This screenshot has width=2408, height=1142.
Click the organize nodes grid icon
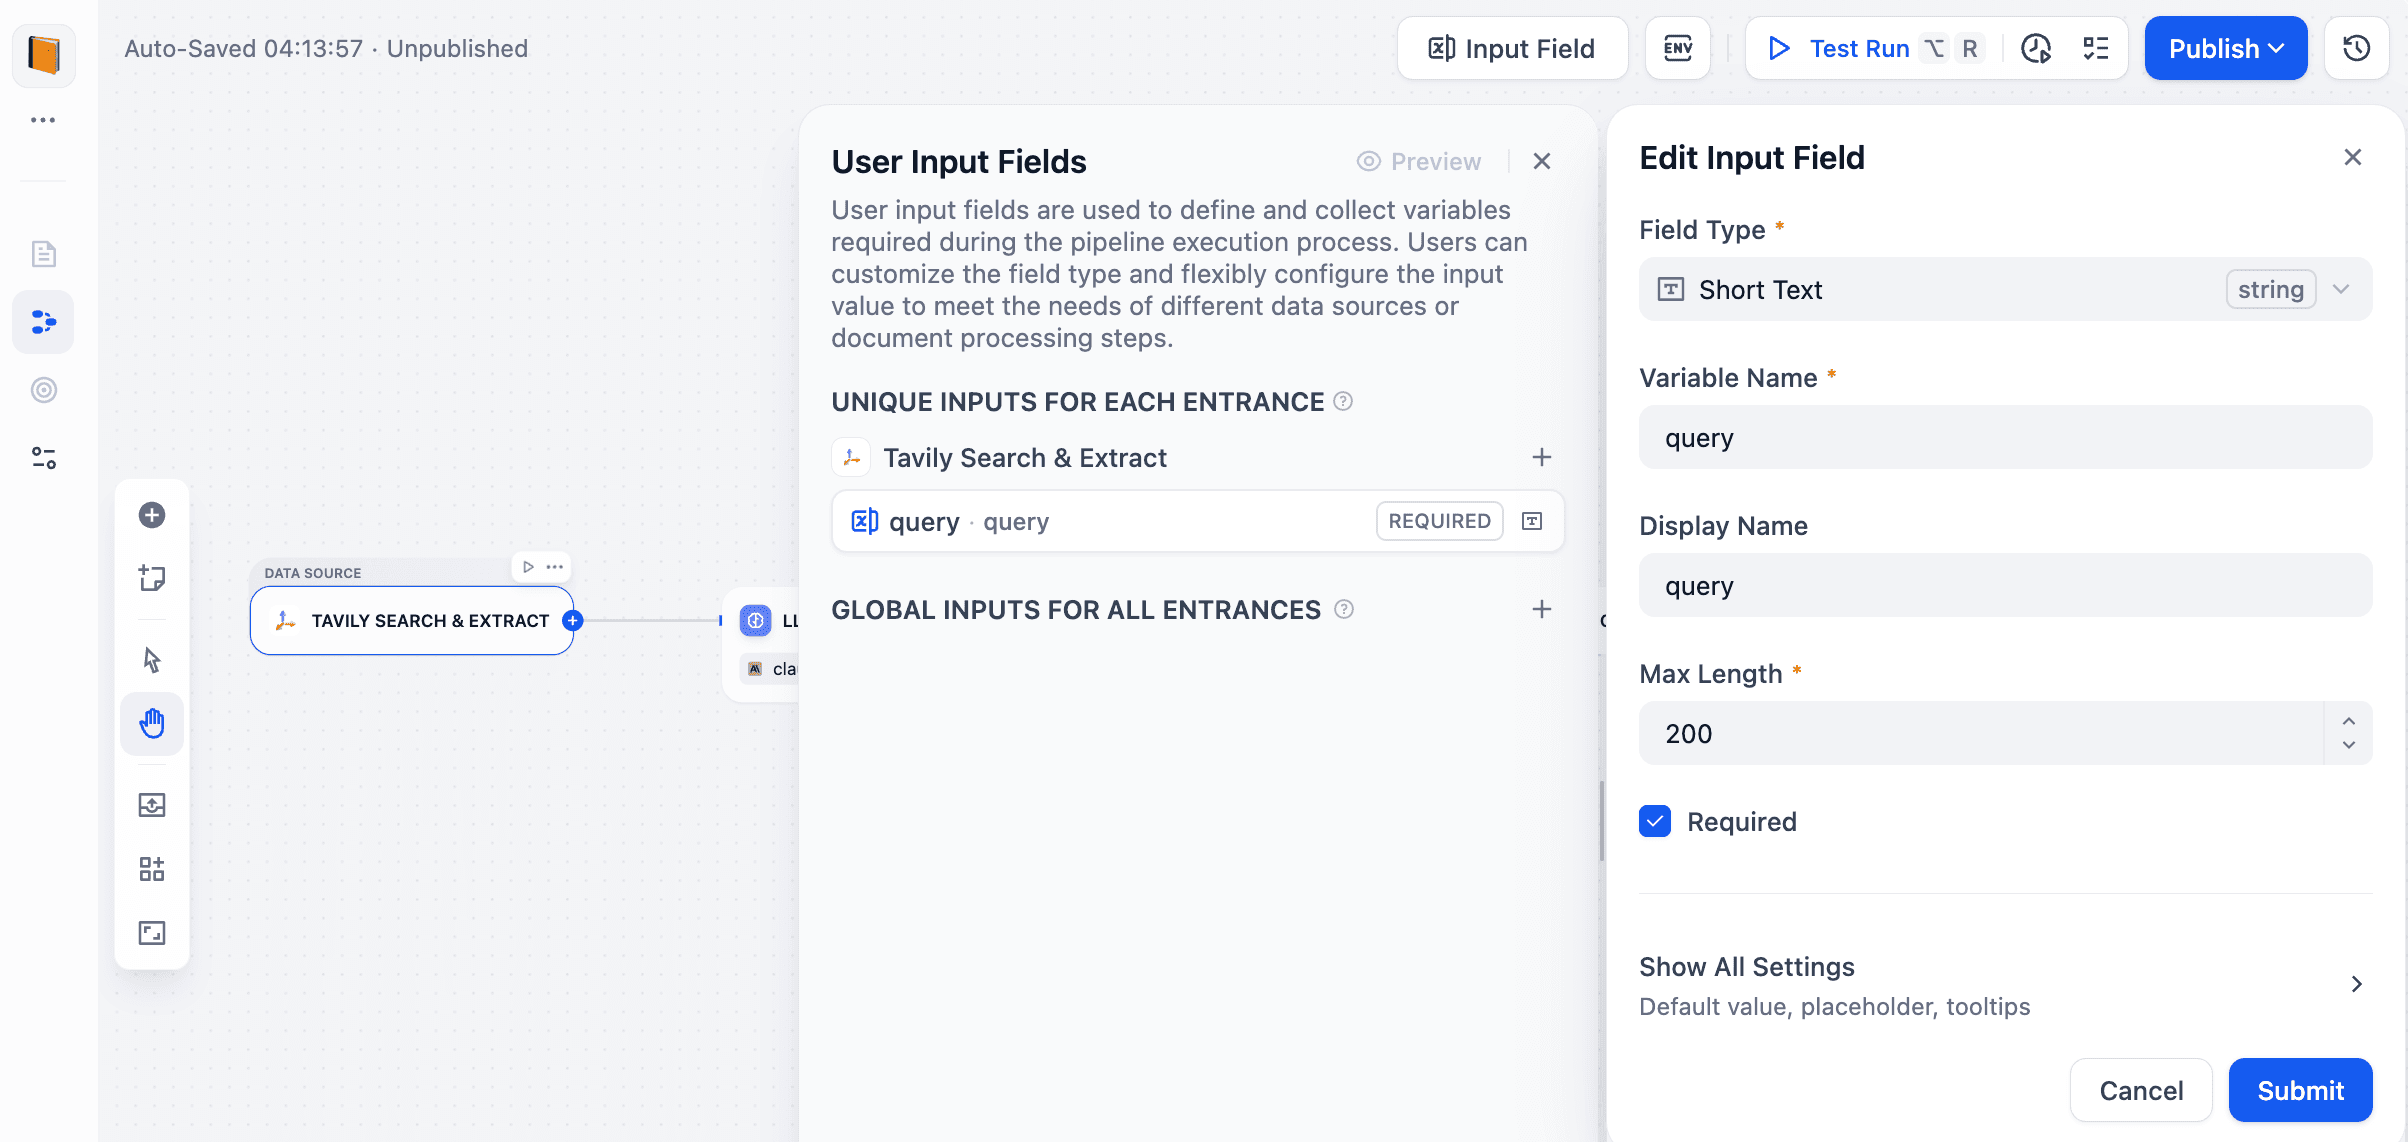click(152, 869)
